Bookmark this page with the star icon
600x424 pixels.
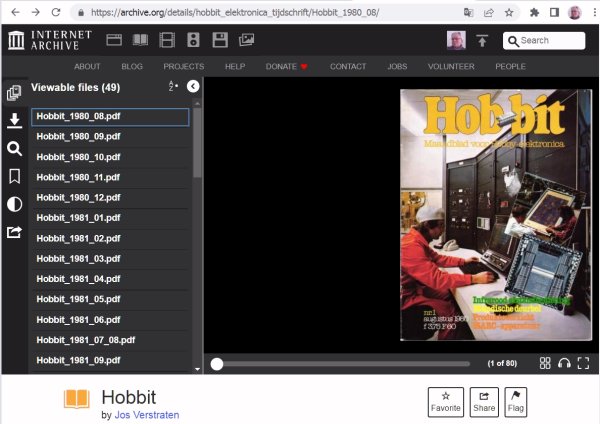pos(509,13)
